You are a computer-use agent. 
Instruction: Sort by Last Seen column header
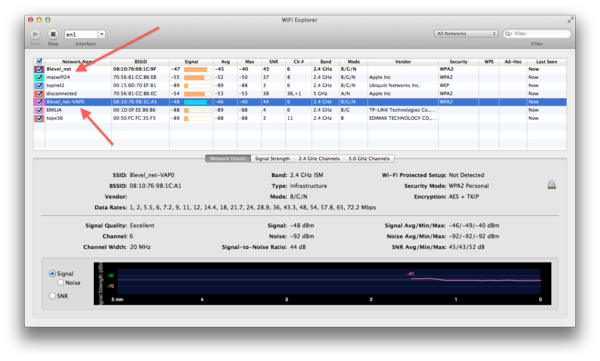point(546,62)
